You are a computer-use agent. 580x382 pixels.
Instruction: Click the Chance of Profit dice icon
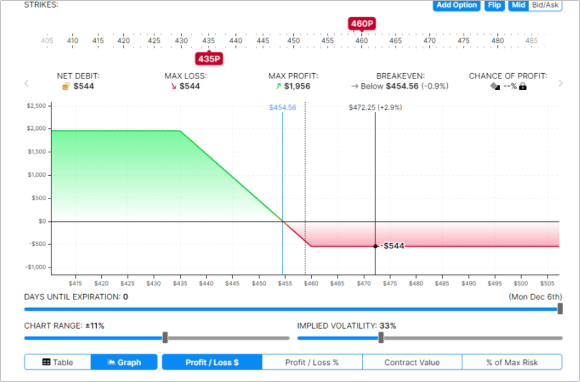(495, 87)
